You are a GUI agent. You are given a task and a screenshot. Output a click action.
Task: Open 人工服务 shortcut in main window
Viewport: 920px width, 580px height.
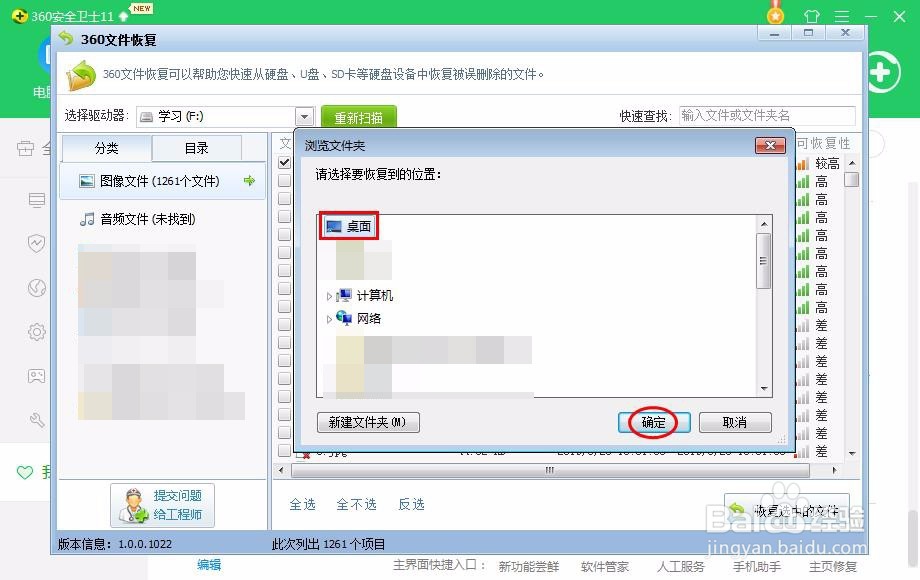point(681,567)
